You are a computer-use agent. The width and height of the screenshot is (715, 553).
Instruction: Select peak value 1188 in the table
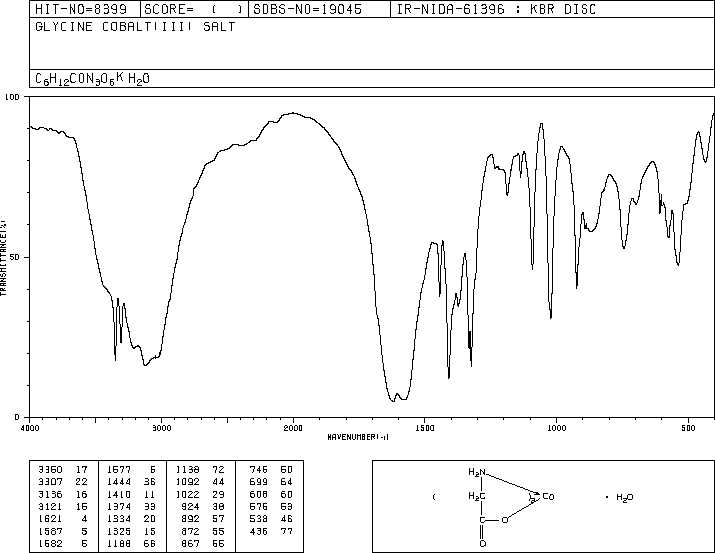tap(119, 543)
